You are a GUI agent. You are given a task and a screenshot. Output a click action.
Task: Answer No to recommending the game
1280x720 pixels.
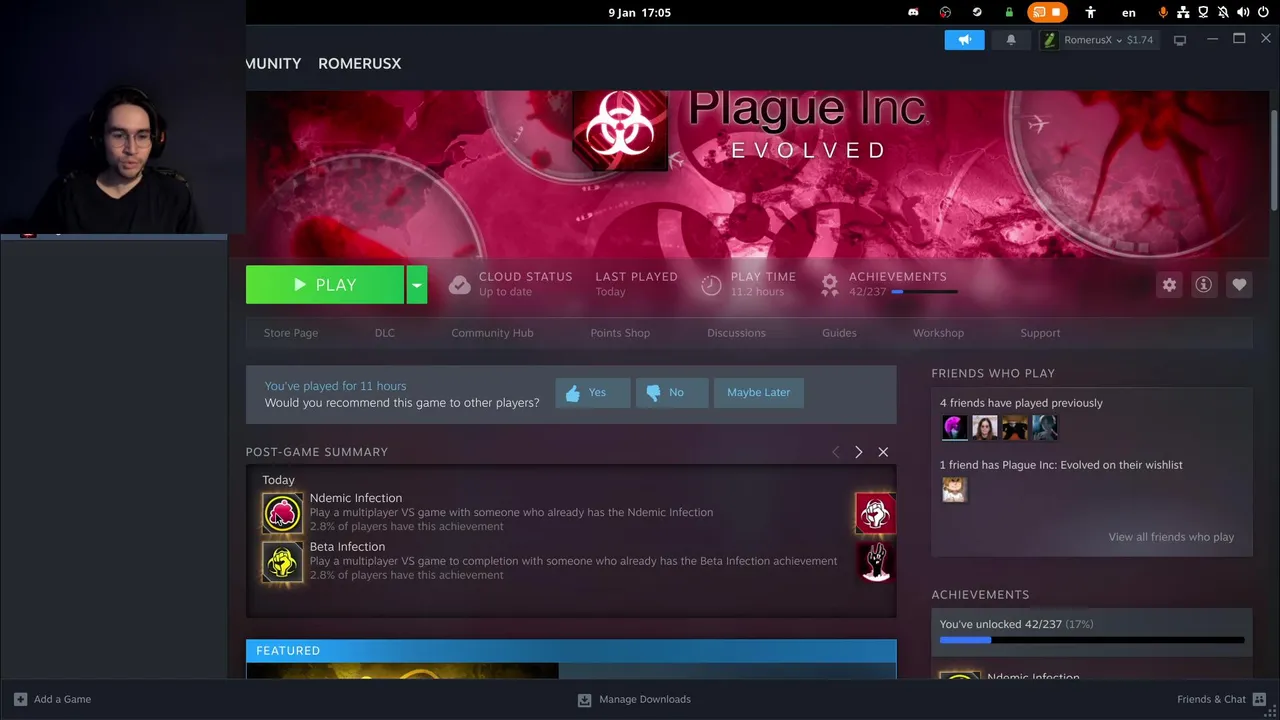[672, 393]
